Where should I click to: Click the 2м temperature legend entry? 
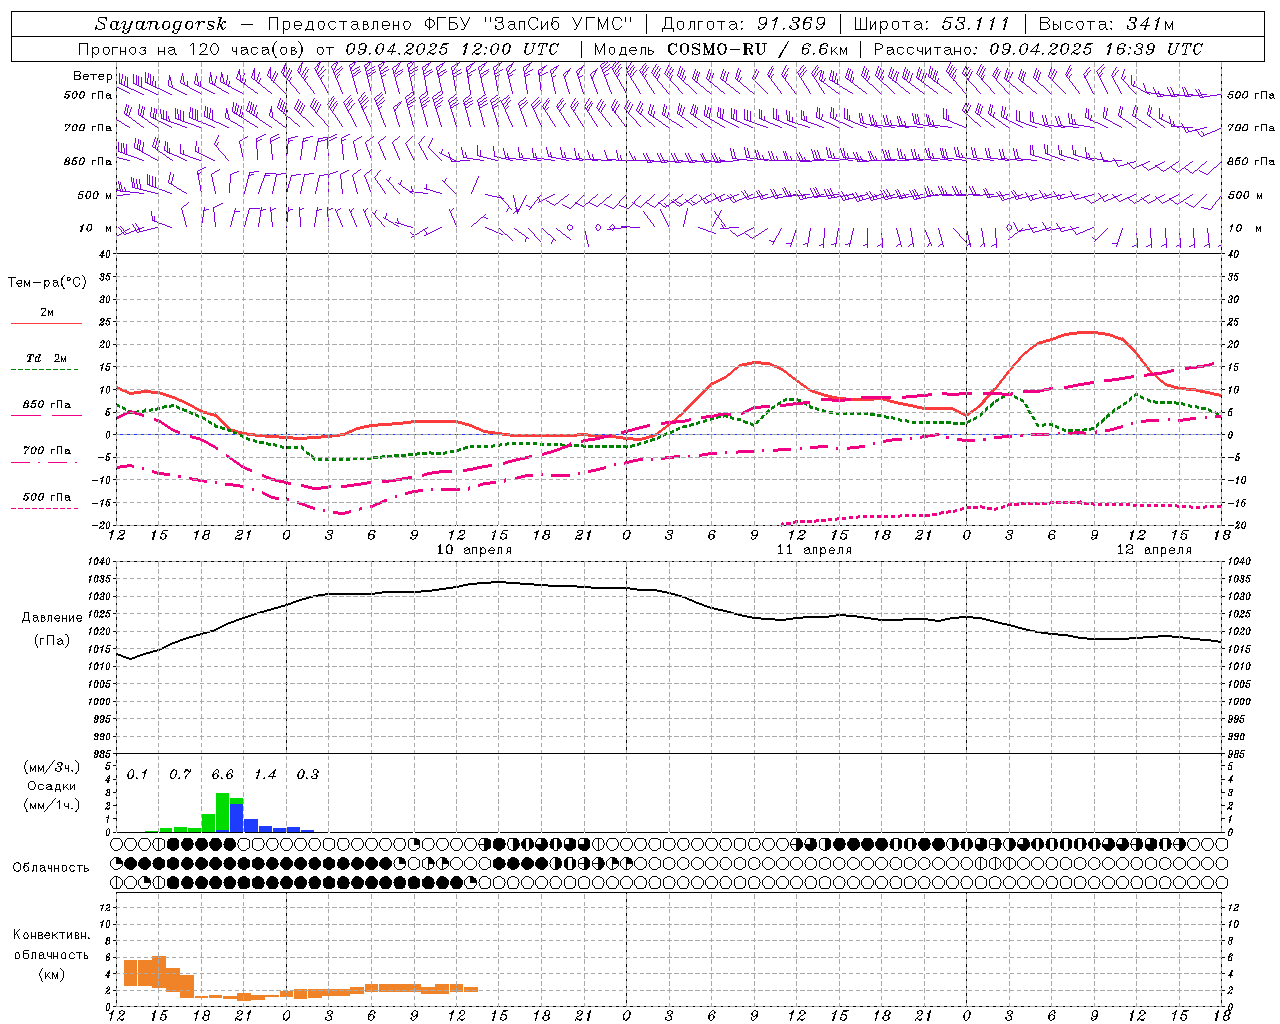coord(47,312)
